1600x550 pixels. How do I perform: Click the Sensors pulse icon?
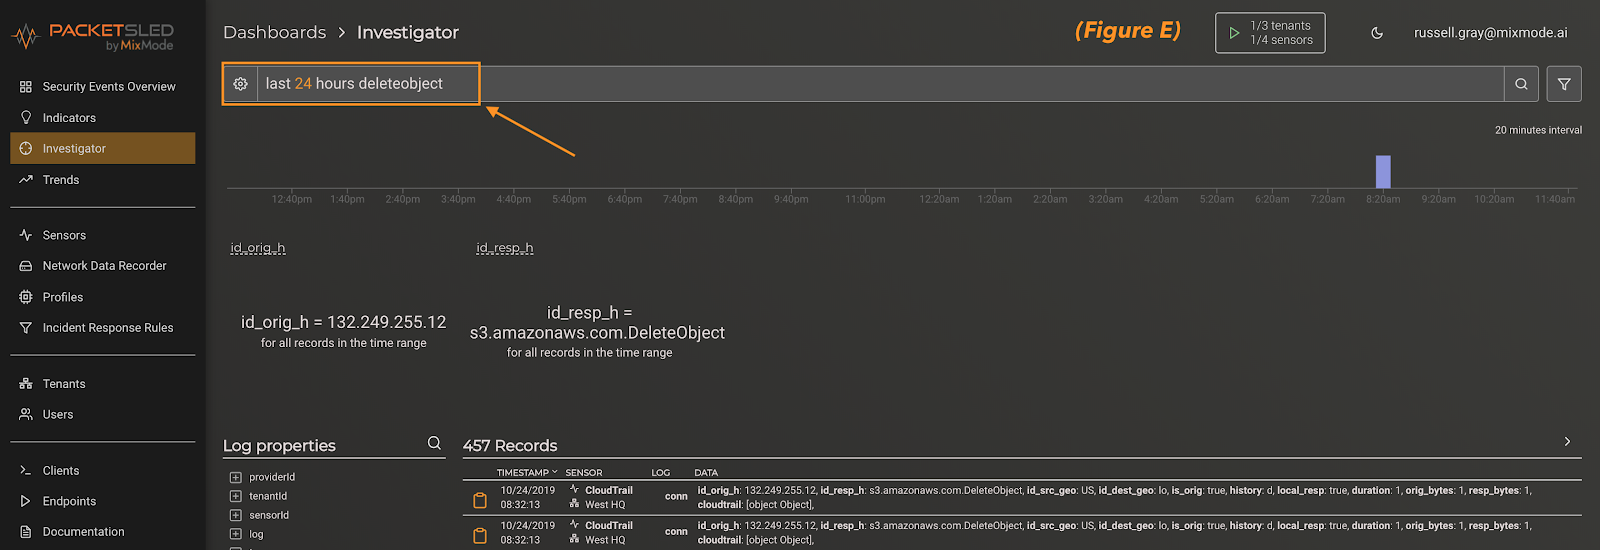point(26,235)
